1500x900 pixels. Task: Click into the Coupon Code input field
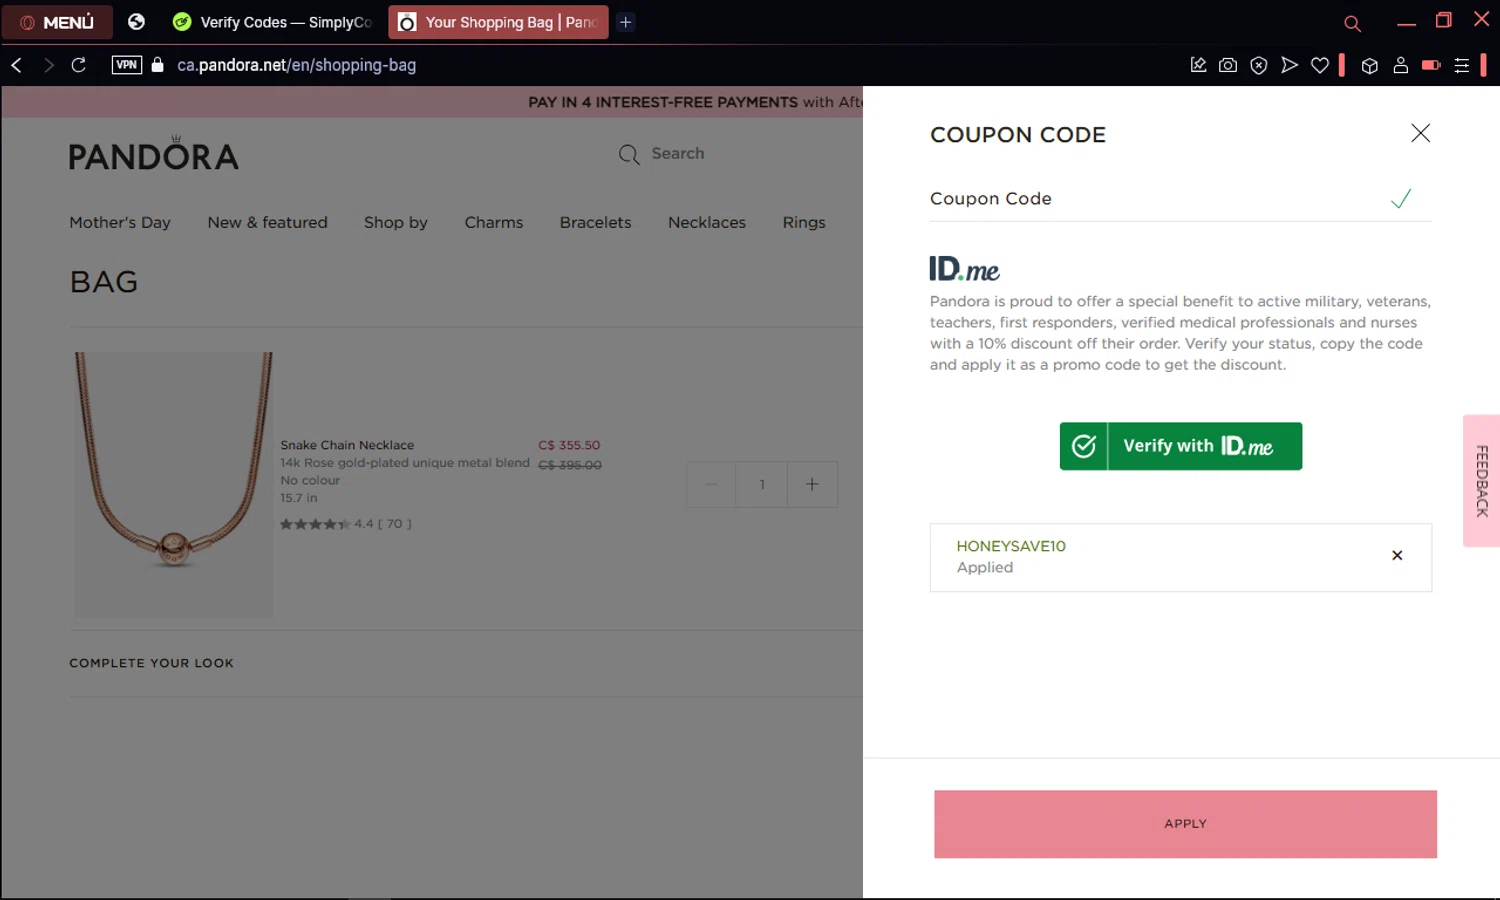pyautogui.click(x=1150, y=199)
